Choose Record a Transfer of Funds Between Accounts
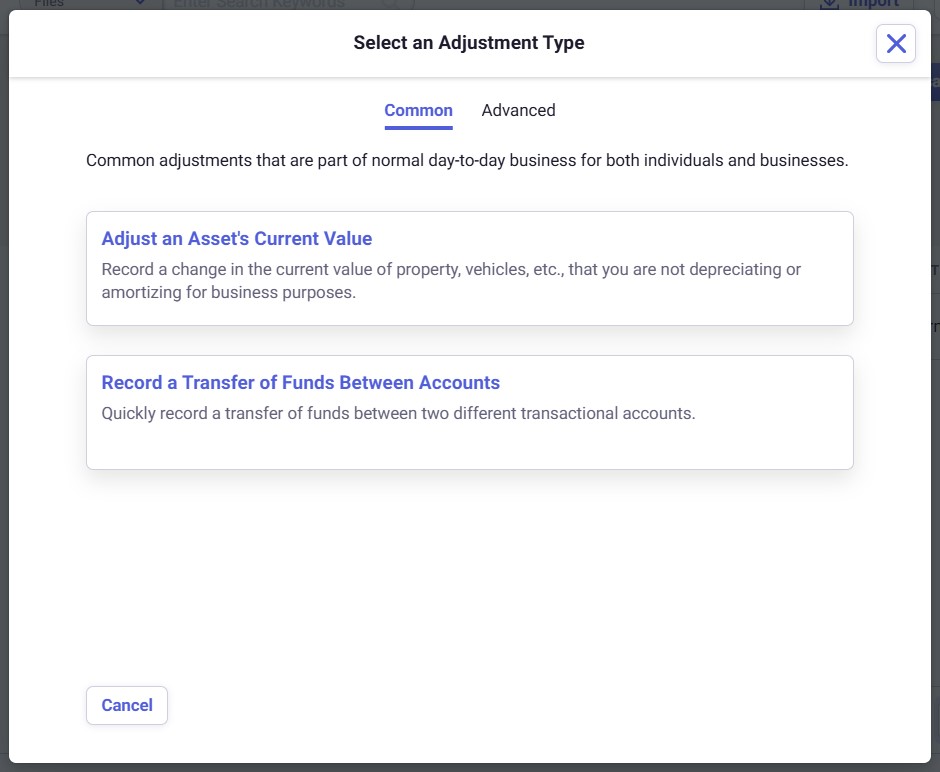Image resolution: width=940 pixels, height=772 pixels. pos(300,383)
